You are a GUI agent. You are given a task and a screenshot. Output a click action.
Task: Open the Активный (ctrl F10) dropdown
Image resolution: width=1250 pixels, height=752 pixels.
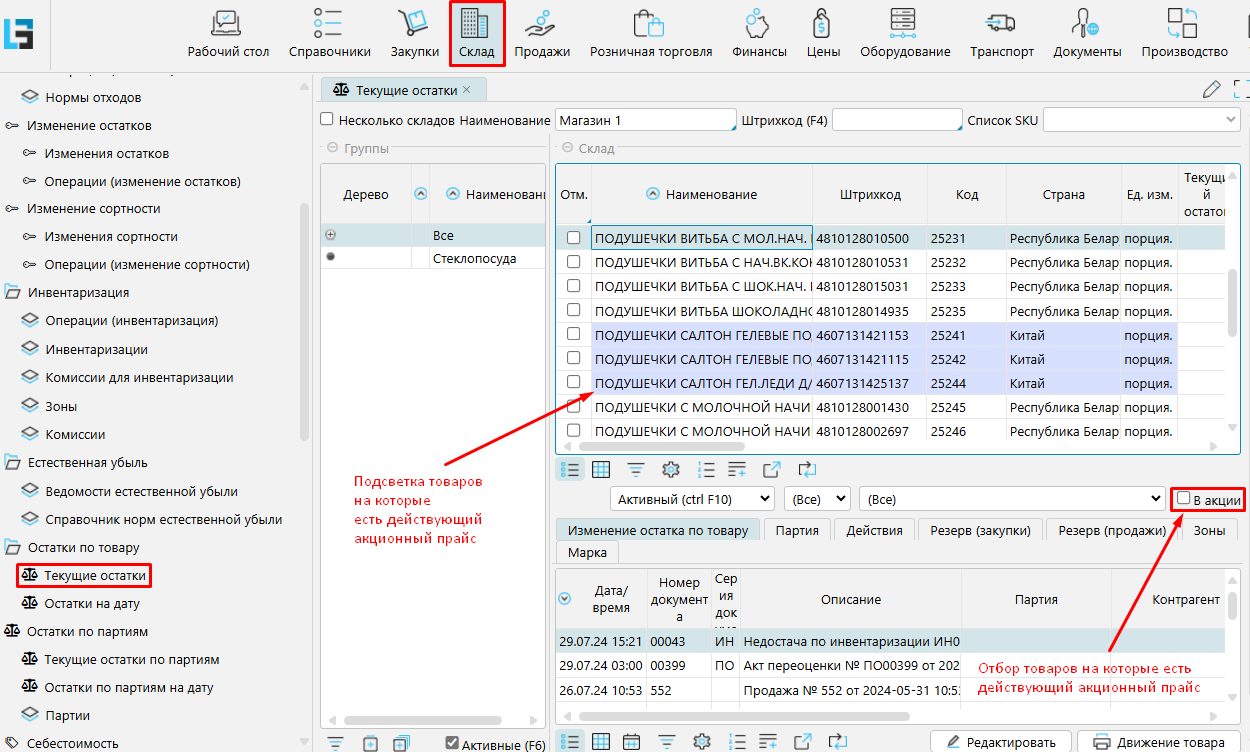tap(692, 498)
